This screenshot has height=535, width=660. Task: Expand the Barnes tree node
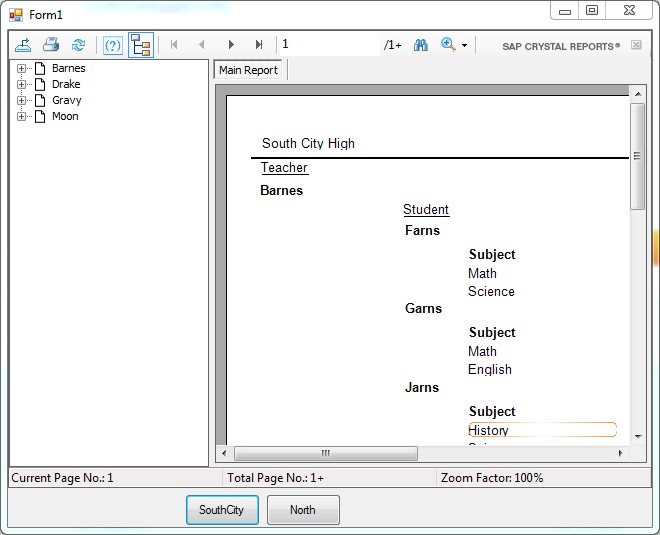pos(21,69)
